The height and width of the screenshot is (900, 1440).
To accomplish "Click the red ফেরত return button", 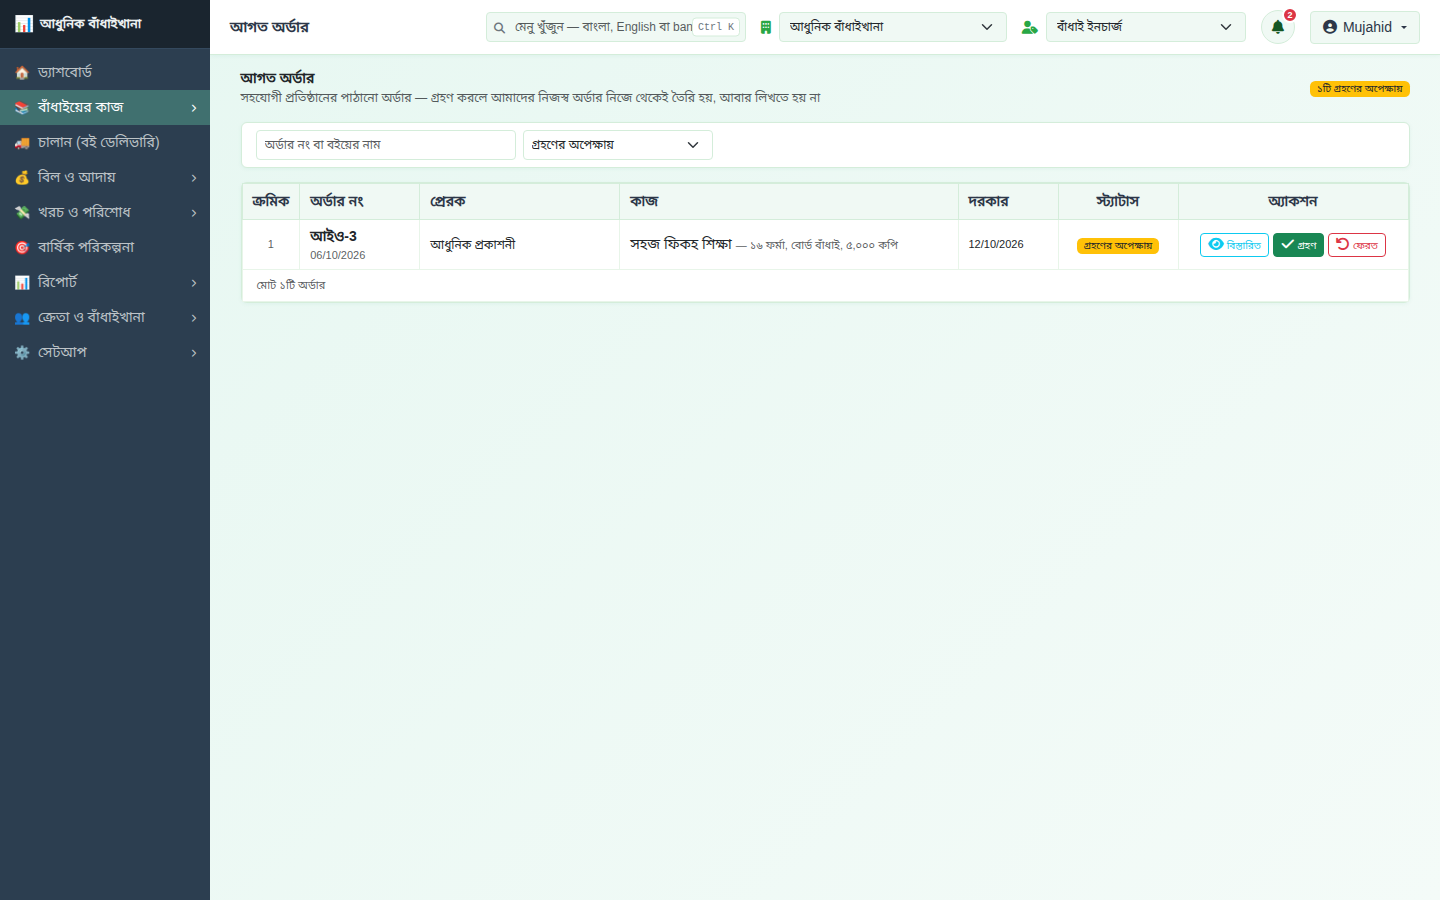I will tap(1356, 245).
